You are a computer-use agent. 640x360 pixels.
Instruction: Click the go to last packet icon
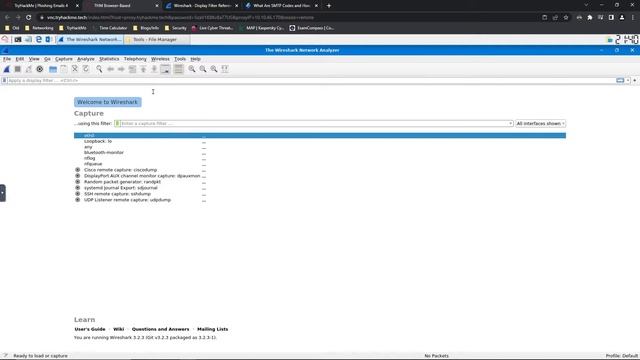tap(154, 69)
